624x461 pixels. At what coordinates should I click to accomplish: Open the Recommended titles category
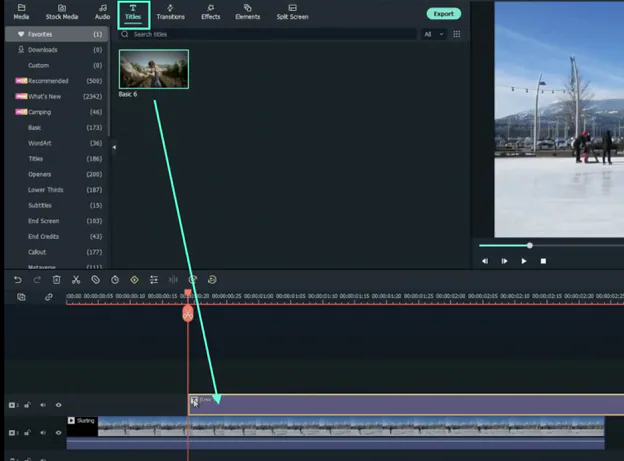click(x=56, y=81)
